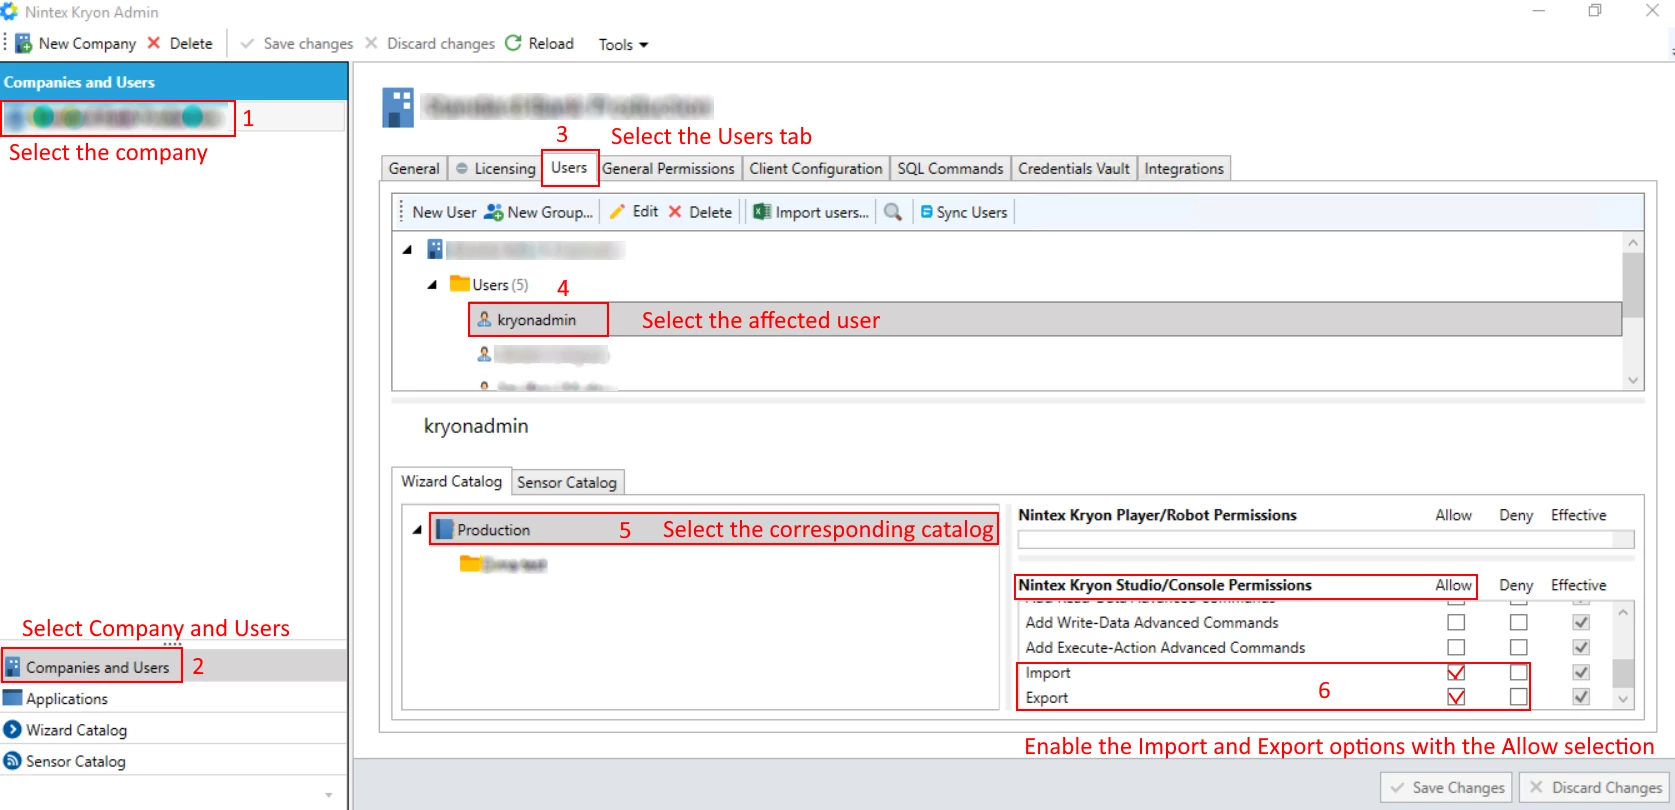Click the New Company building icon

click(x=23, y=43)
